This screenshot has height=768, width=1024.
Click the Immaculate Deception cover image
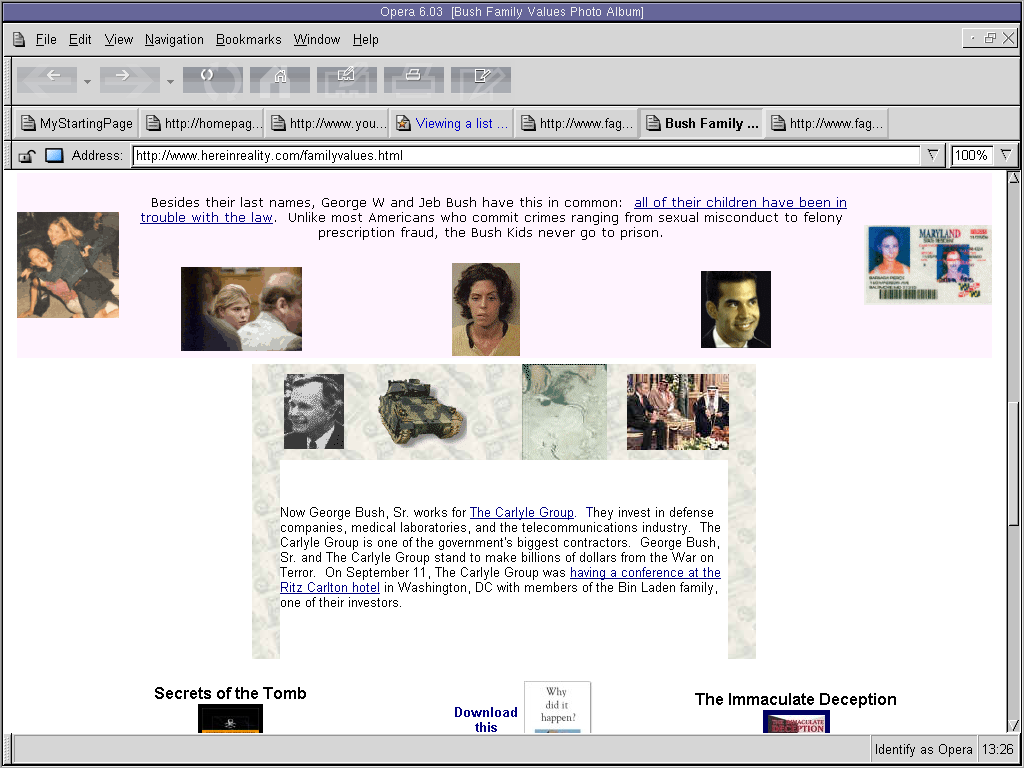tap(796, 722)
